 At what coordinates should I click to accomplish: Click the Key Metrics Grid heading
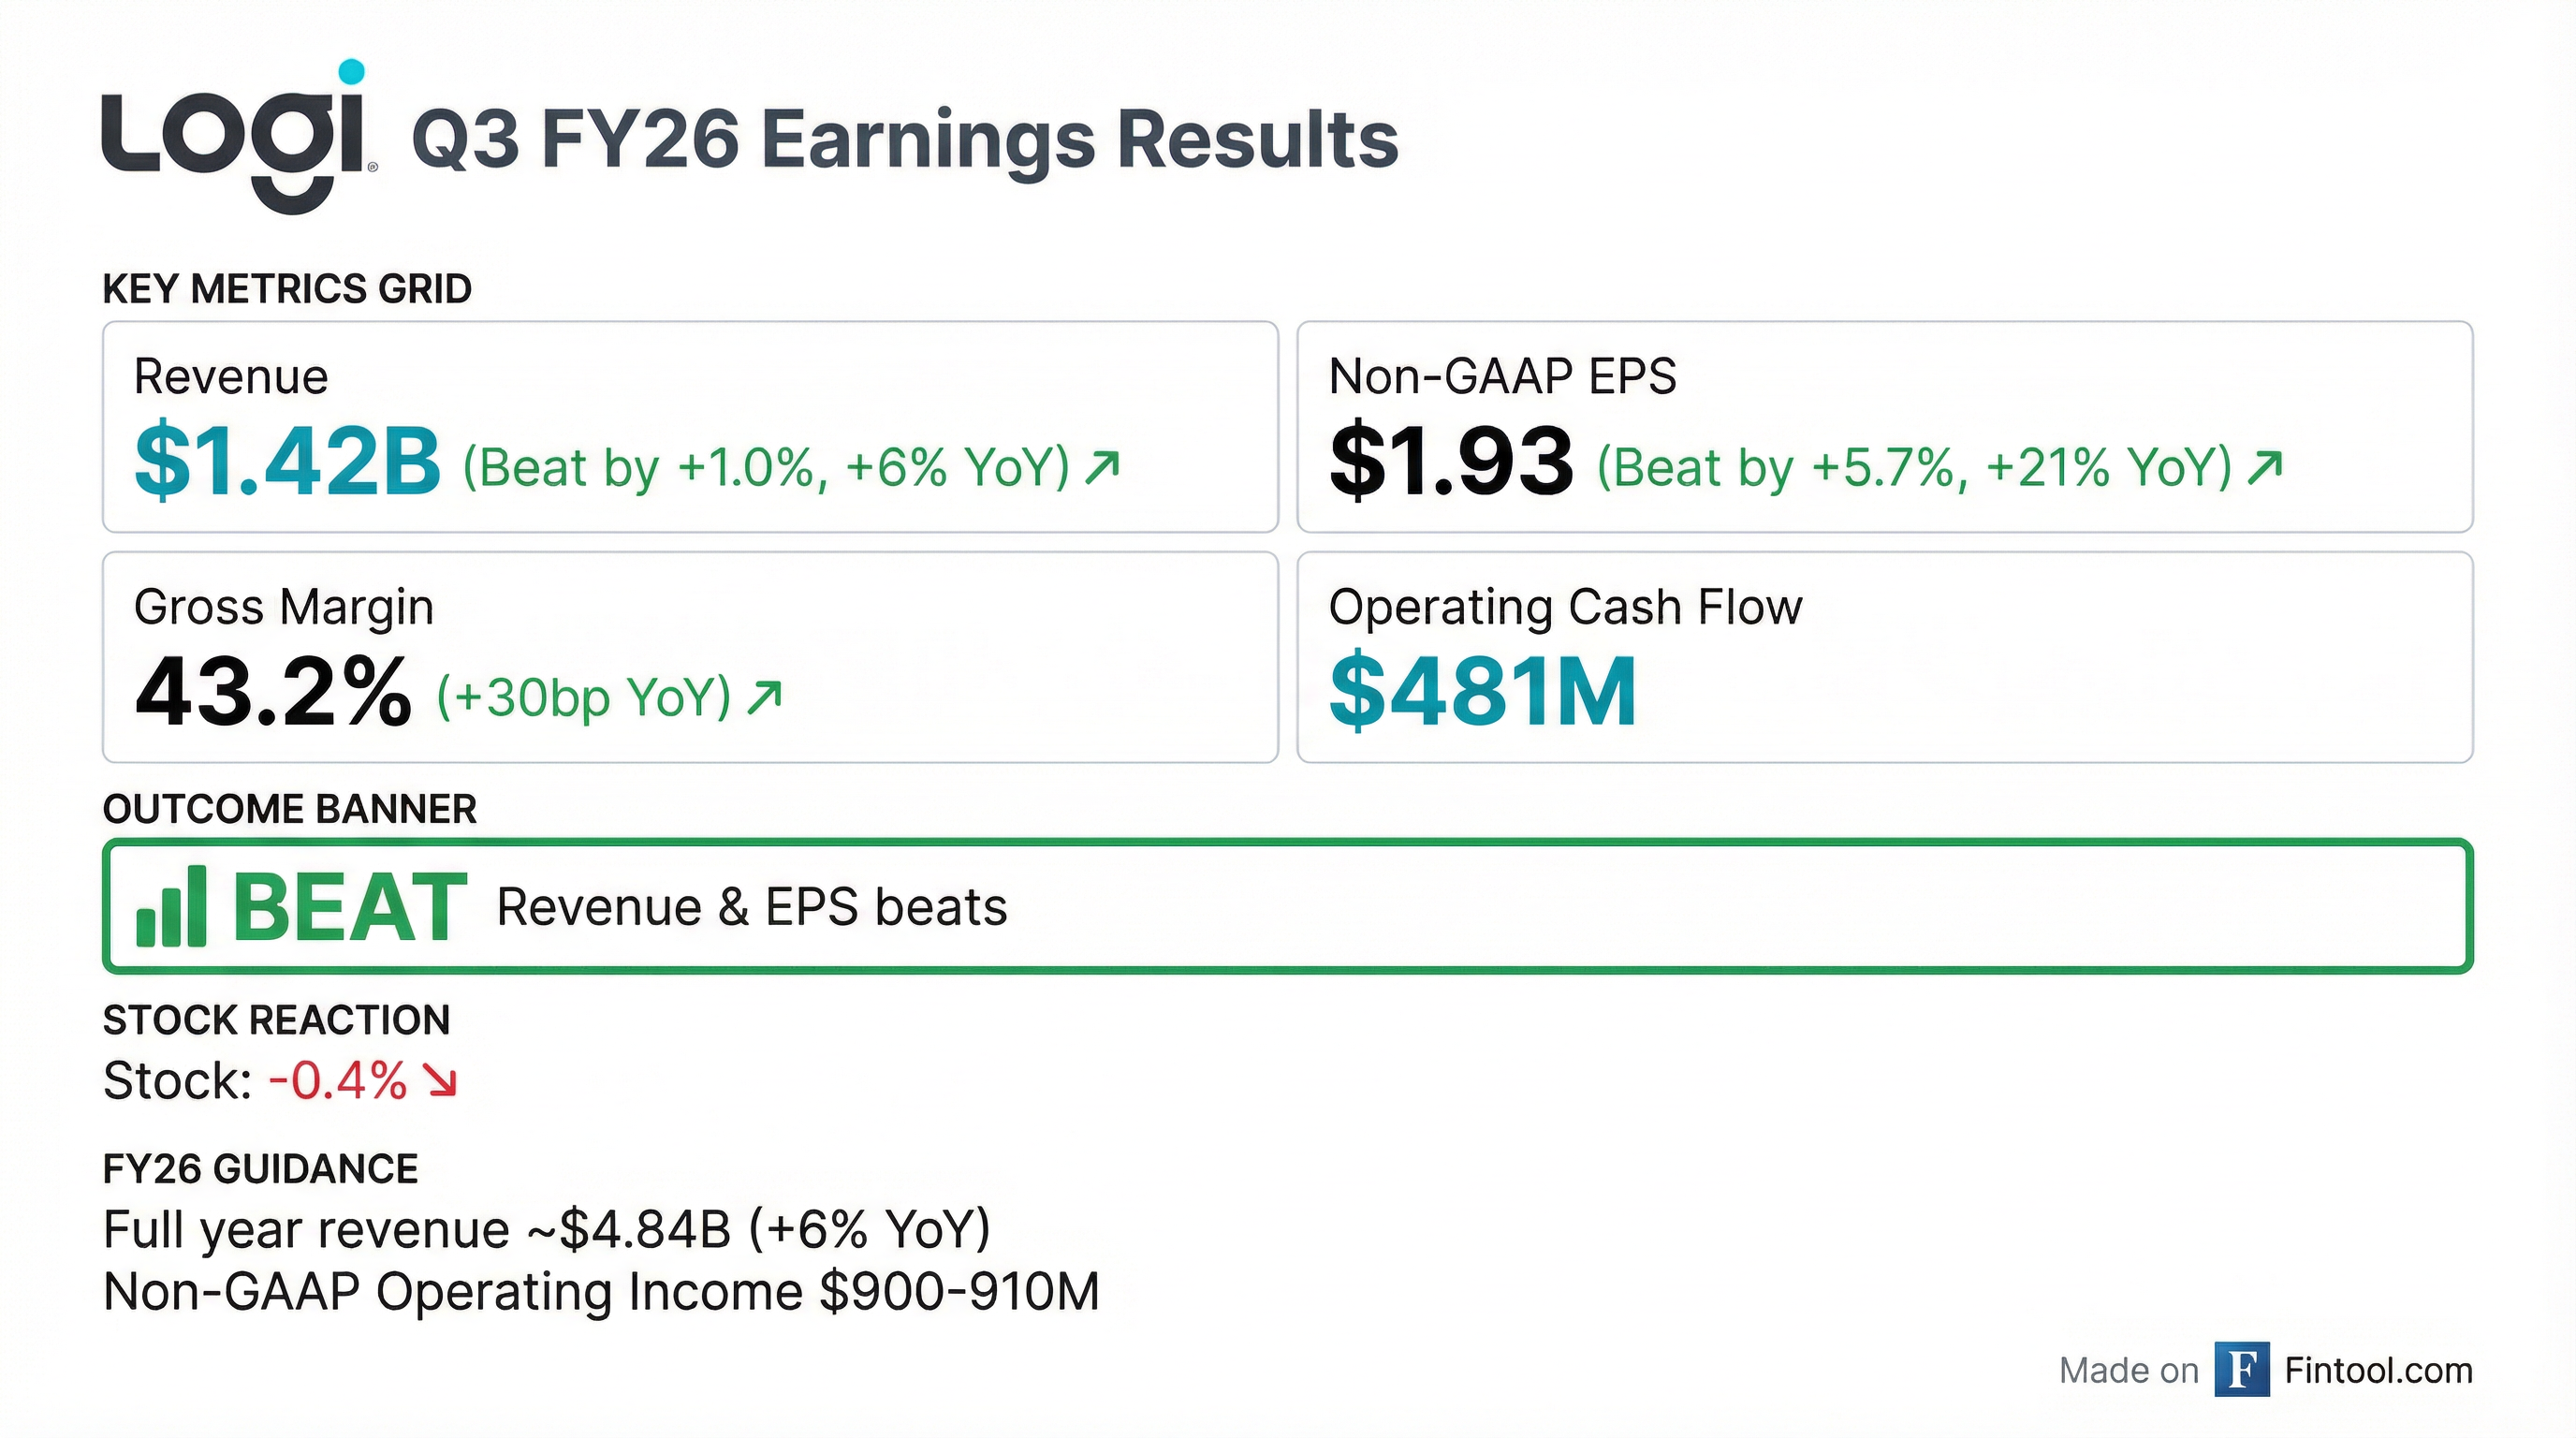pyautogui.click(x=287, y=289)
